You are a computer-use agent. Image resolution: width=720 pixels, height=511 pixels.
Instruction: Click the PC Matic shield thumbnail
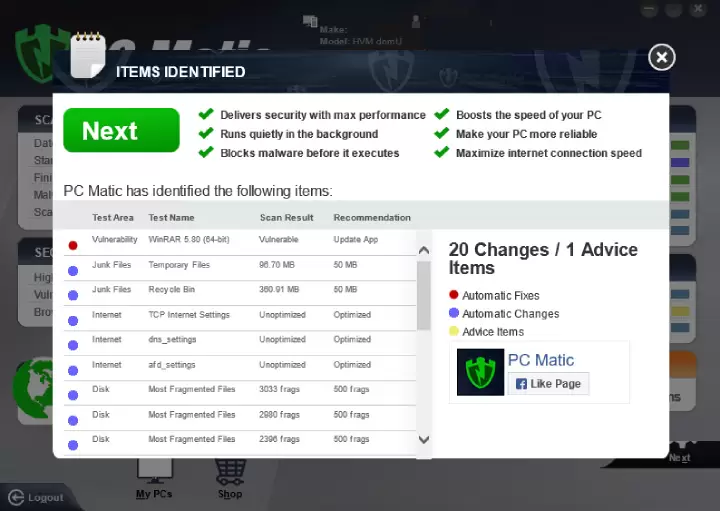click(x=480, y=372)
